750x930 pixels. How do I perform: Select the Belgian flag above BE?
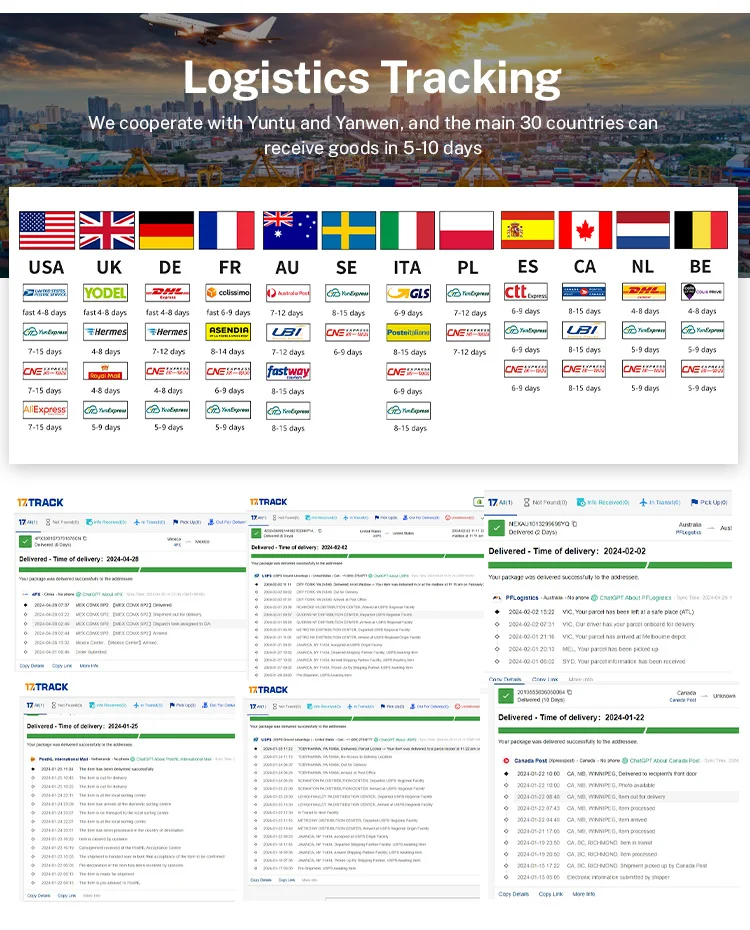[x=701, y=230]
